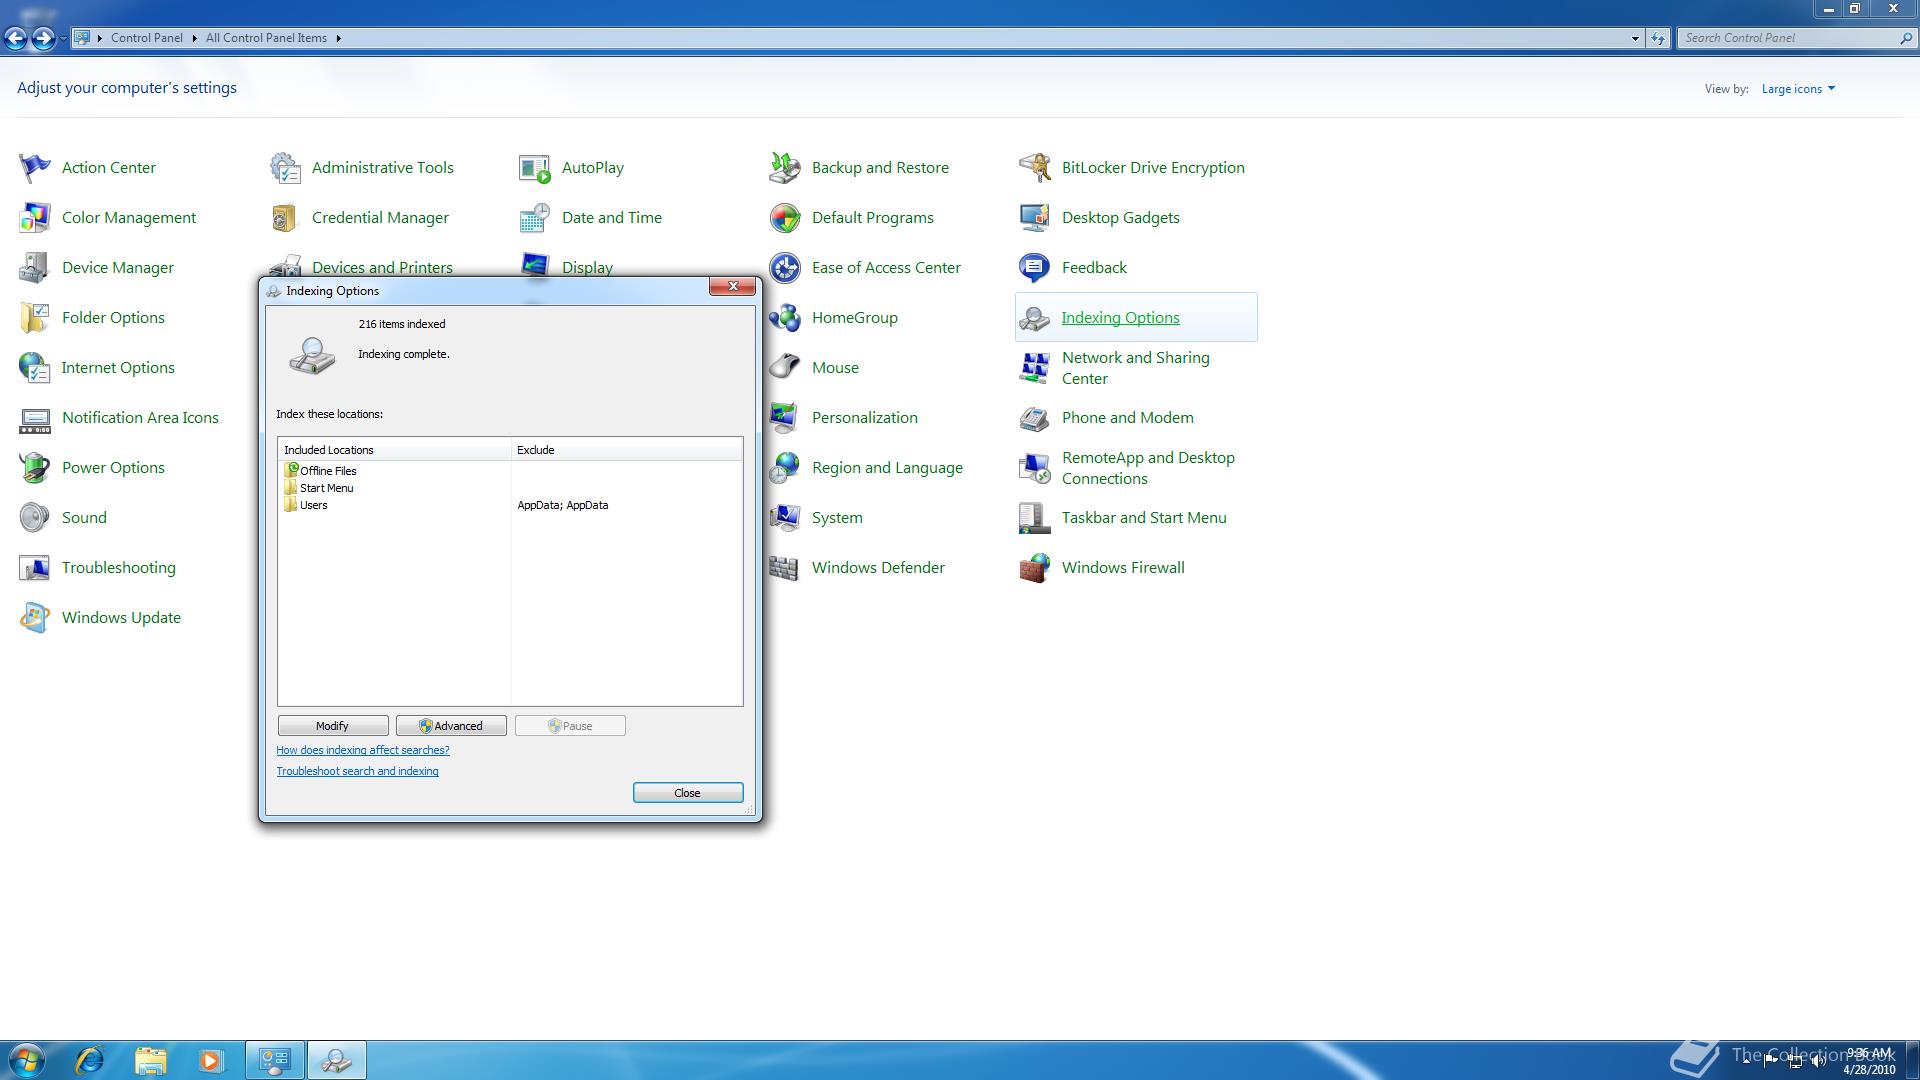The width and height of the screenshot is (1920, 1080).
Task: Open Backup and Restore icon
Action: [785, 168]
